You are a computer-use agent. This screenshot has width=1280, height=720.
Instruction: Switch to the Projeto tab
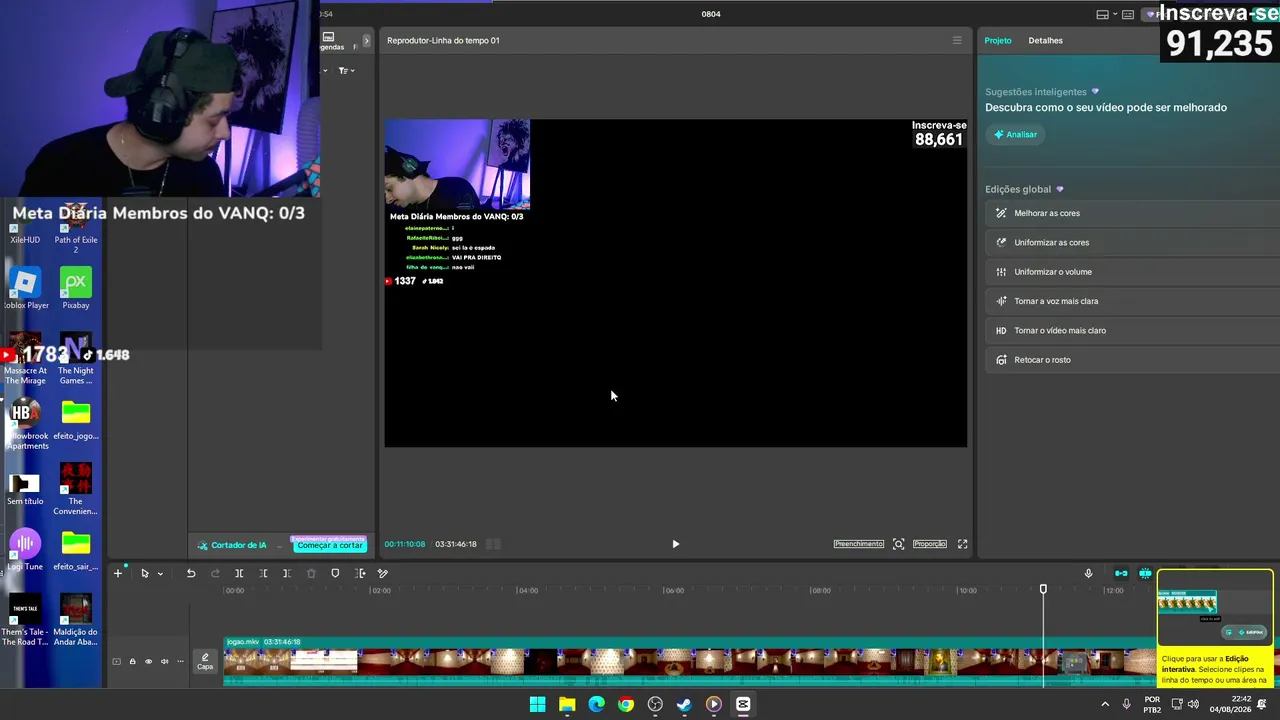coord(998,40)
